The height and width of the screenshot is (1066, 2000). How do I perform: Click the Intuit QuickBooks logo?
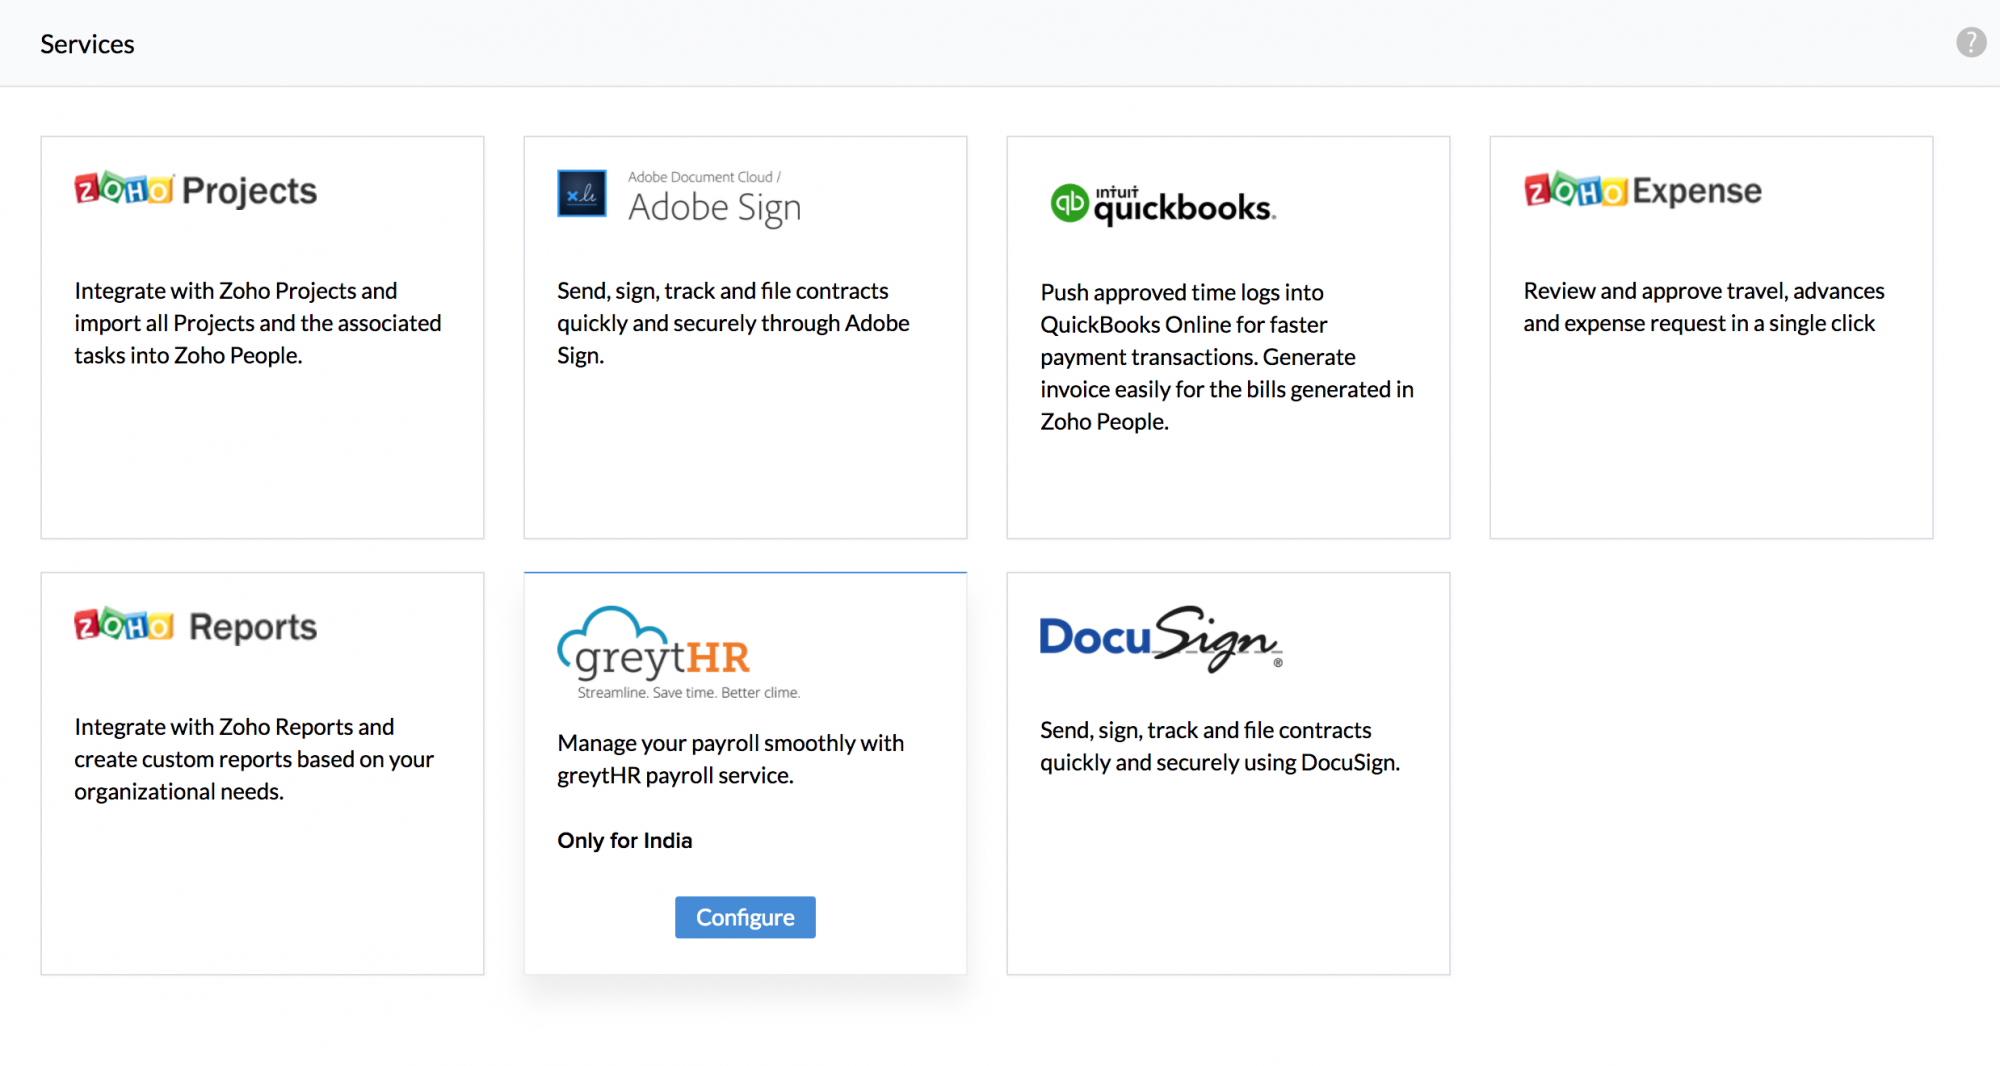point(1163,203)
